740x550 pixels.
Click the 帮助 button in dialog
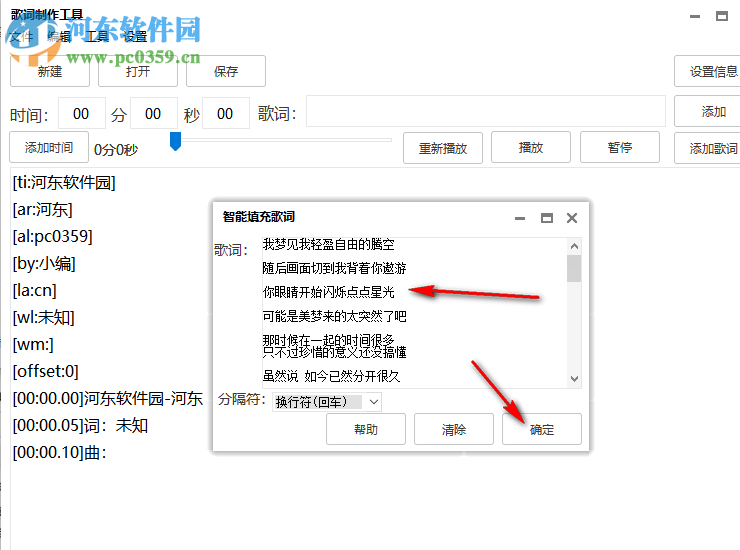tap(366, 429)
